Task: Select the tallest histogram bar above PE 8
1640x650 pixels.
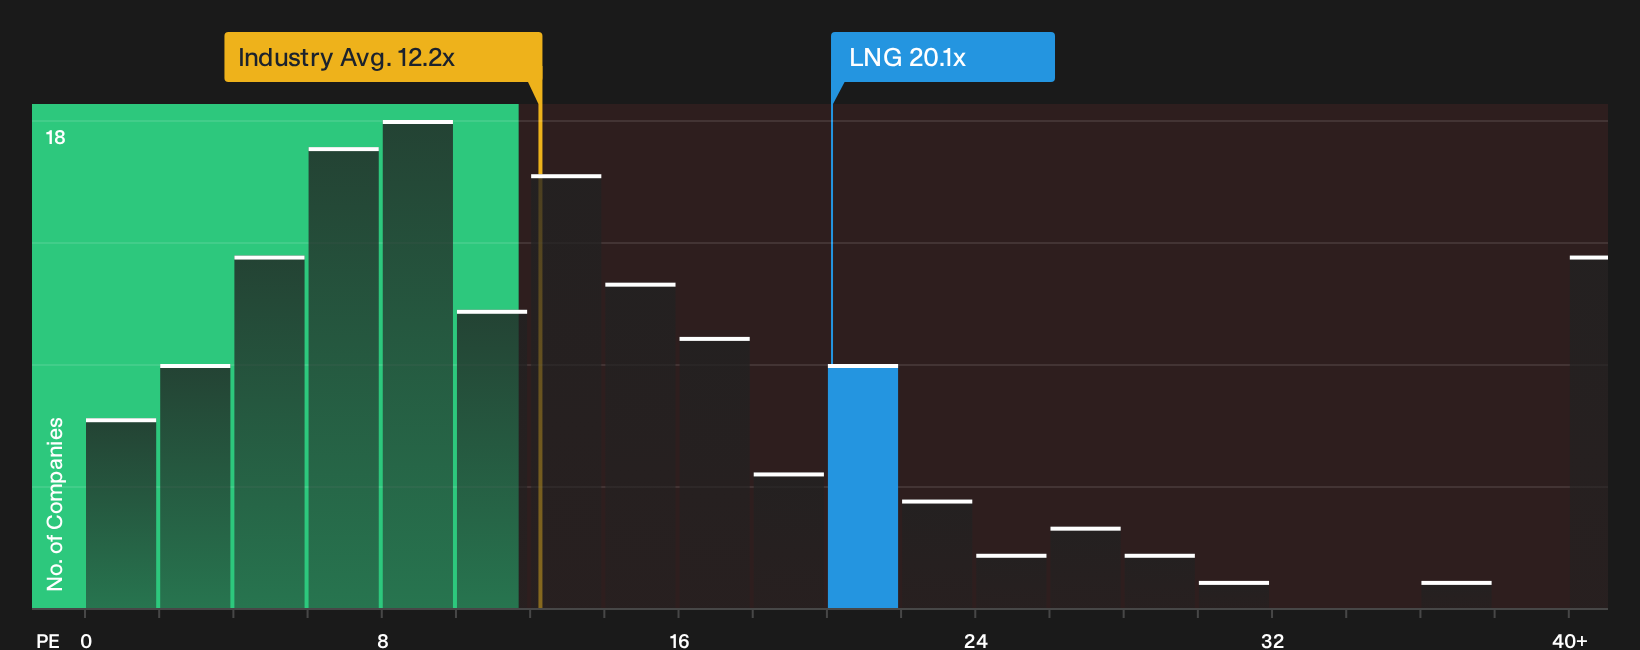Action: 418,365
